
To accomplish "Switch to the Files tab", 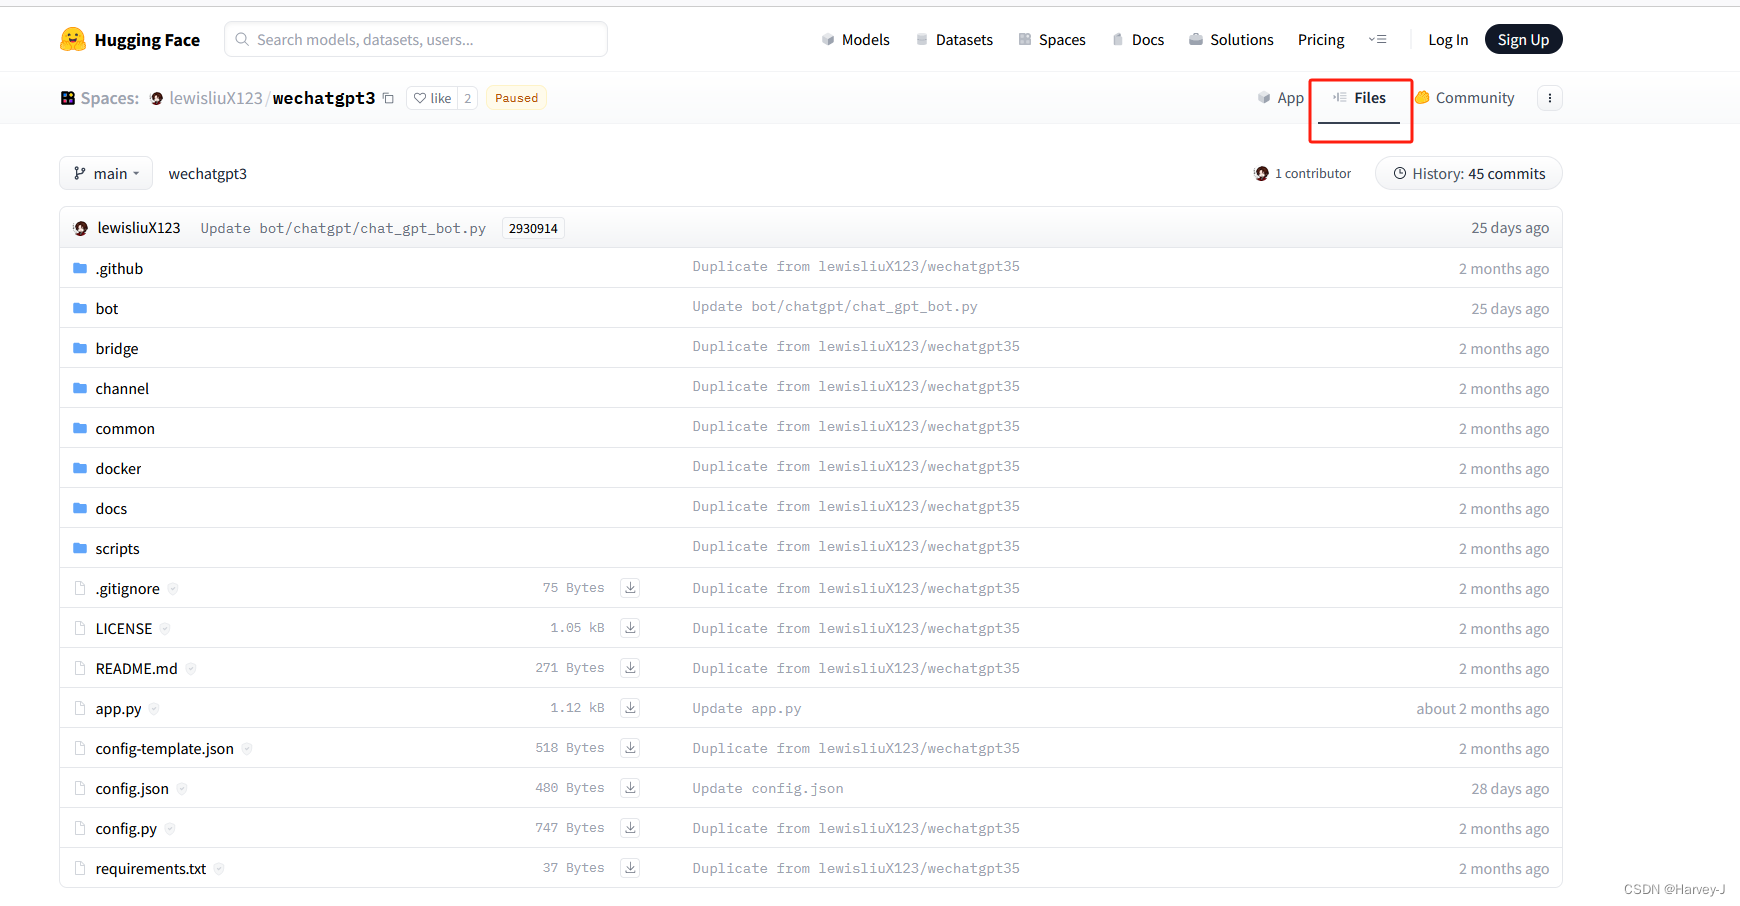I will click(x=1359, y=98).
